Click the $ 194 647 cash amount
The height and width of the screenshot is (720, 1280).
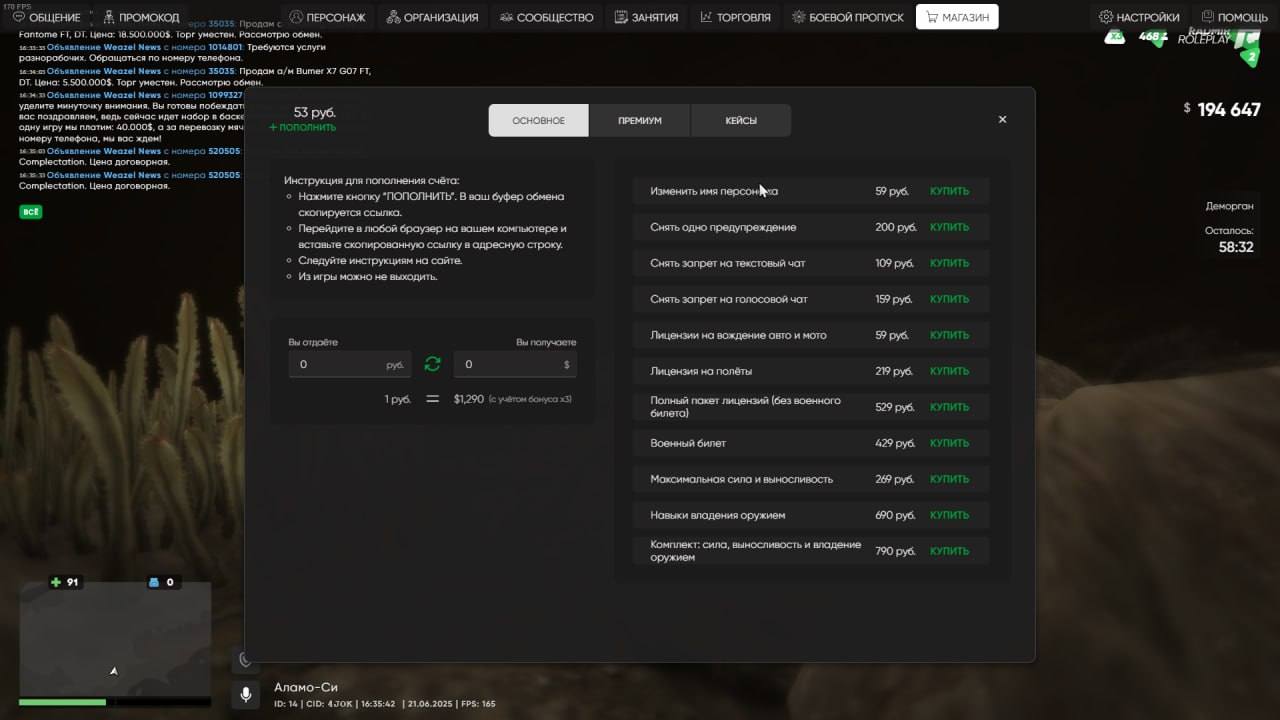pos(1222,109)
